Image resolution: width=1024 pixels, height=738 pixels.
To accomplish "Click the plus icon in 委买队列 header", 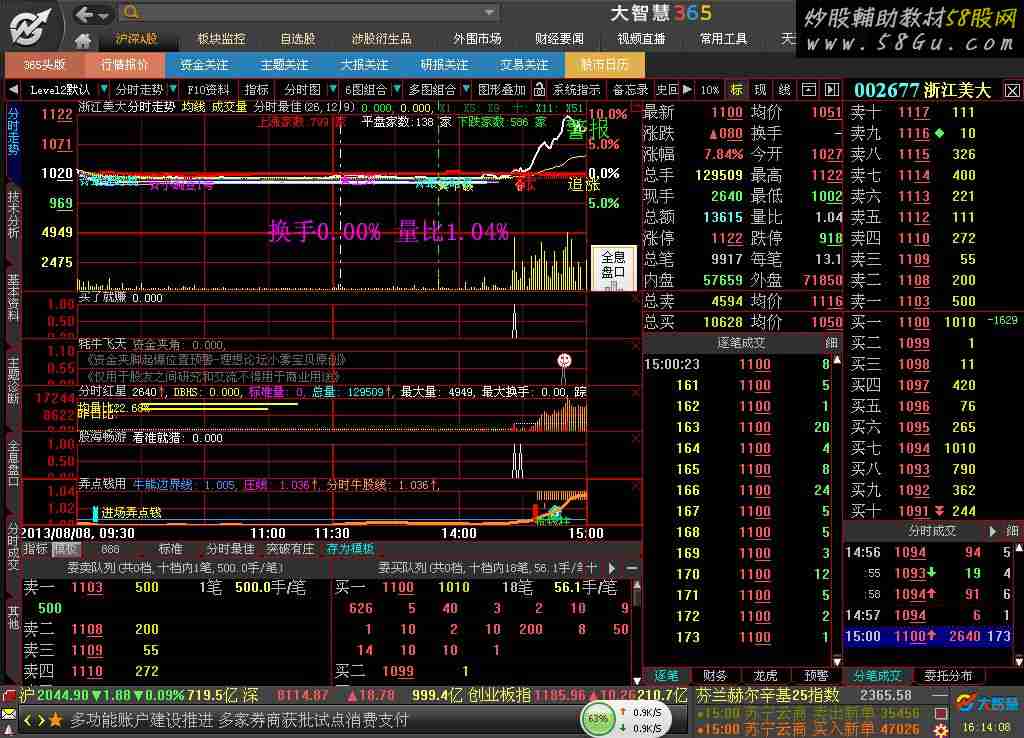I will click(x=592, y=568).
